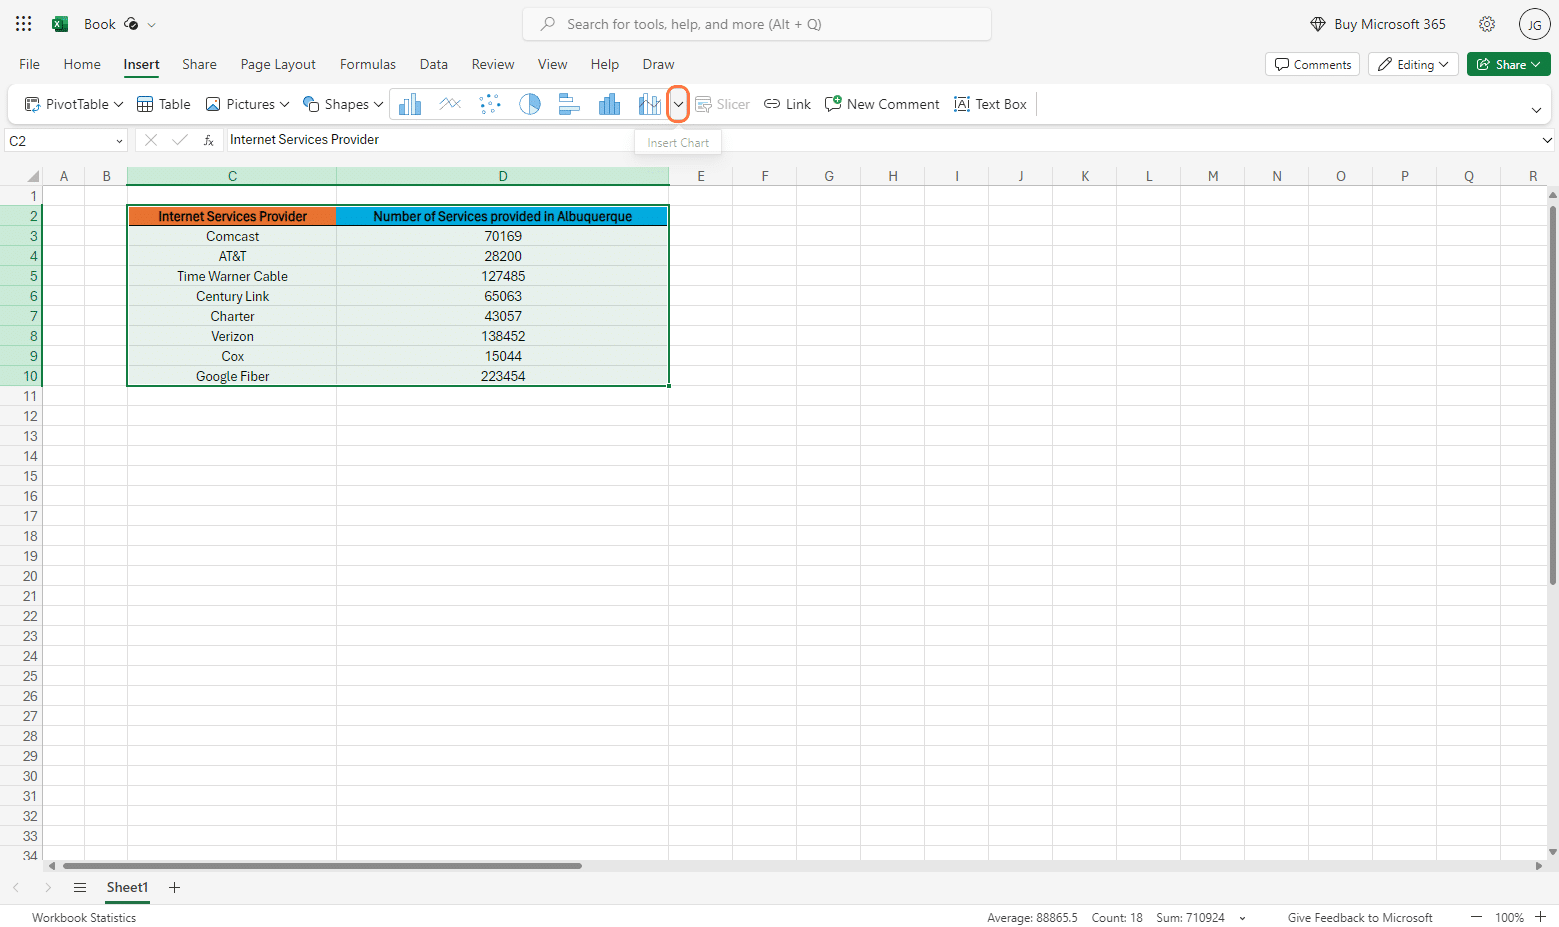Switch to the Home tab
Image resolution: width=1559 pixels, height=927 pixels.
pyautogui.click(x=82, y=64)
